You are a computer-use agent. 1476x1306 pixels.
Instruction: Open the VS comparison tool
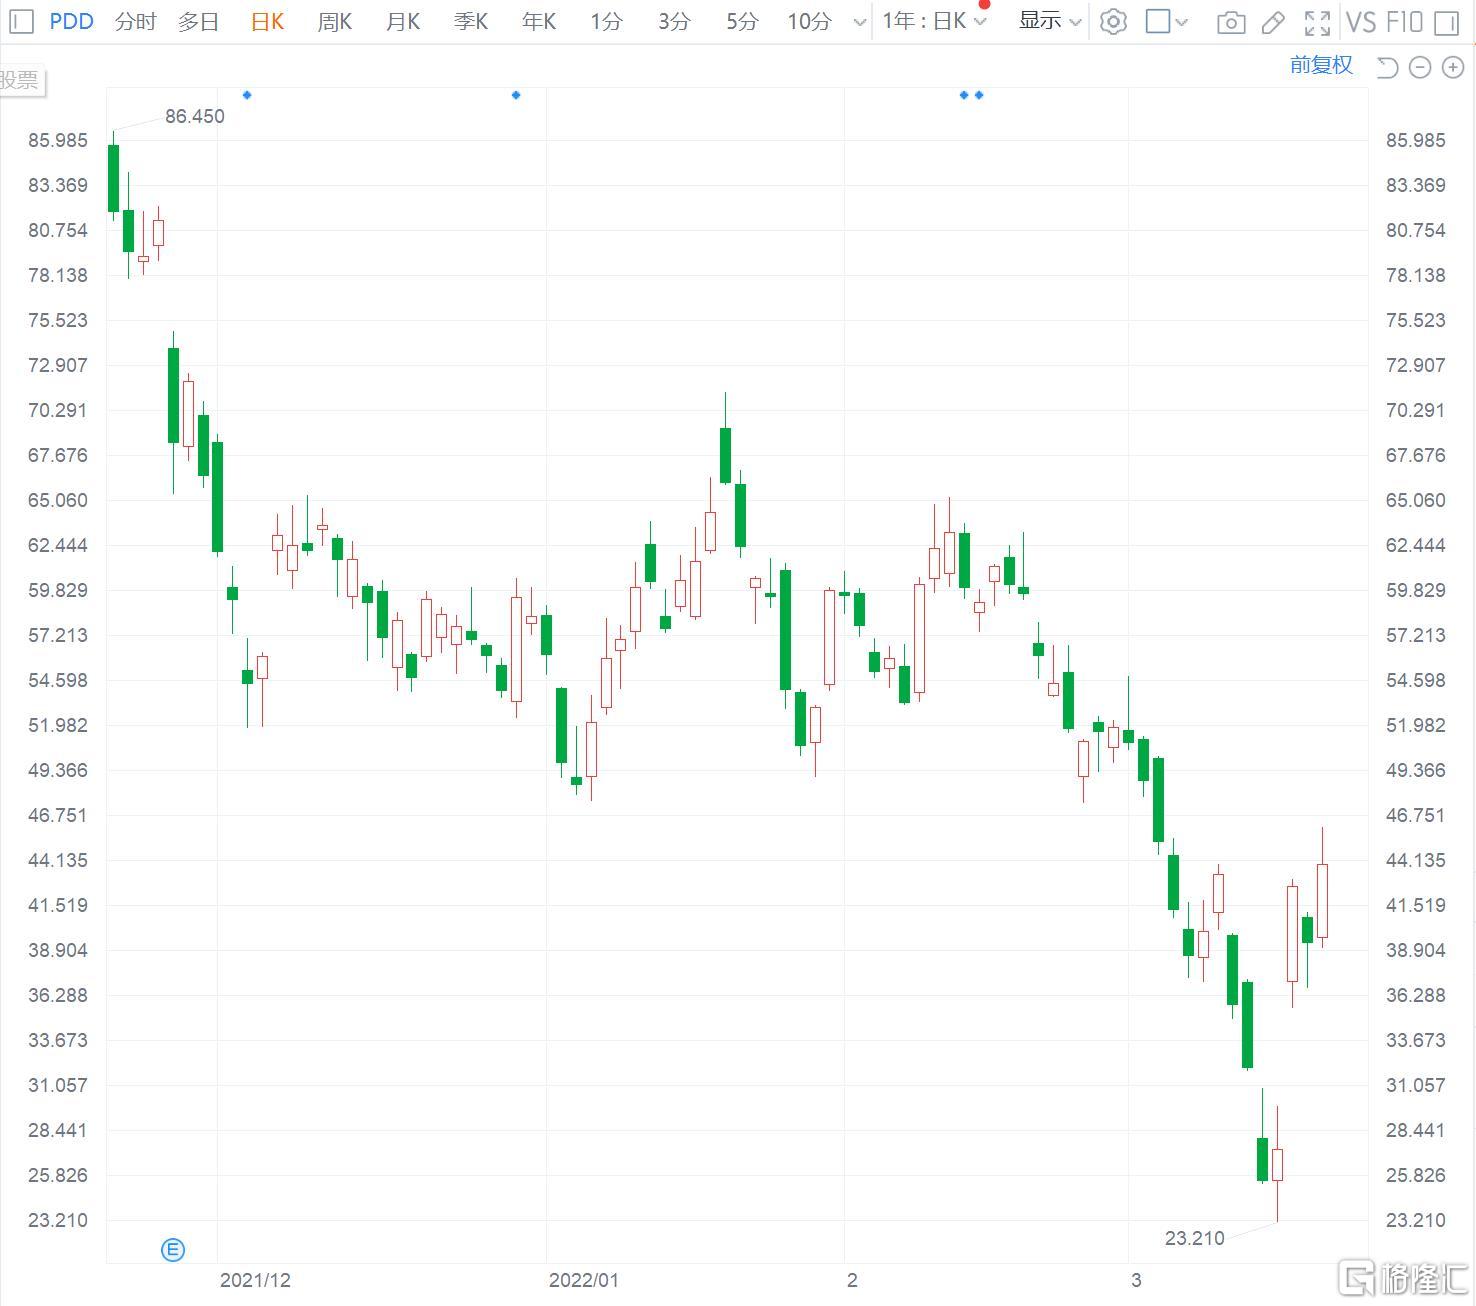[x=1360, y=21]
